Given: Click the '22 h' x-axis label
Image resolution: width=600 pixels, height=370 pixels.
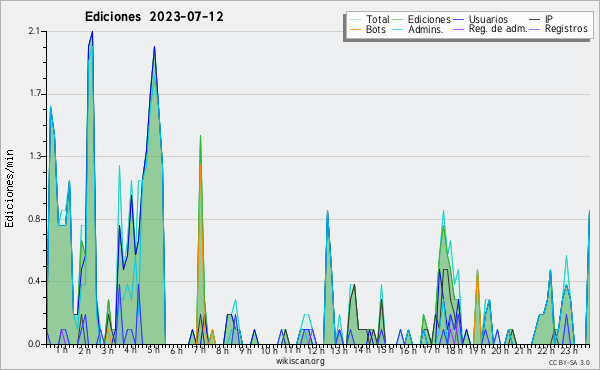Looking at the screenshot, I should point(546,350).
